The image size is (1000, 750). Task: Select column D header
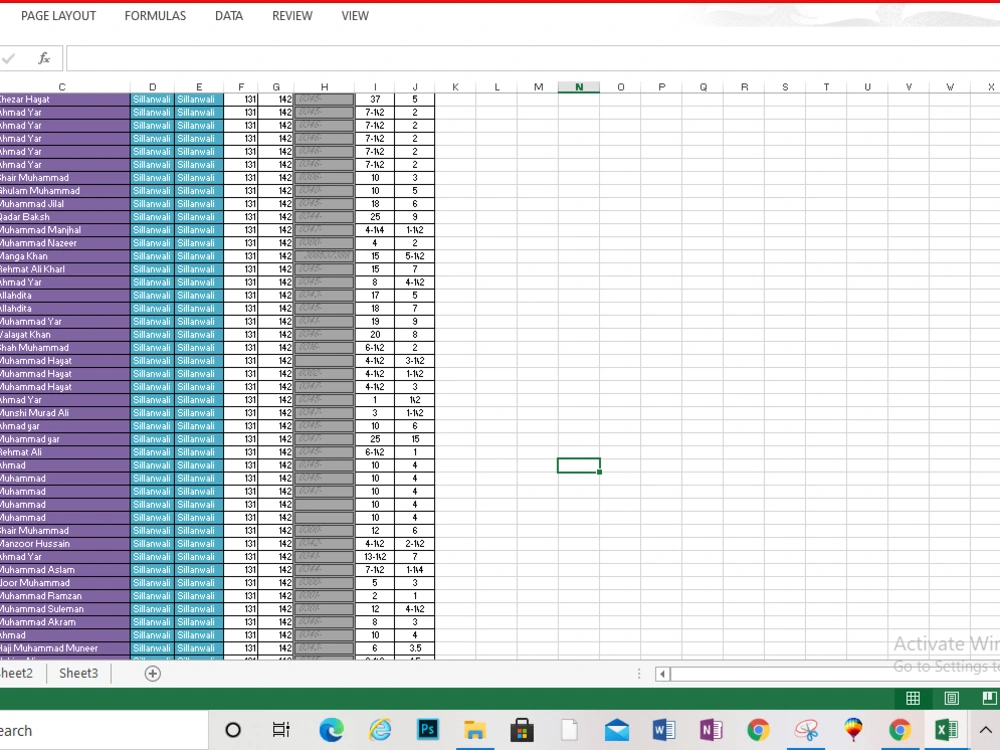pos(152,87)
